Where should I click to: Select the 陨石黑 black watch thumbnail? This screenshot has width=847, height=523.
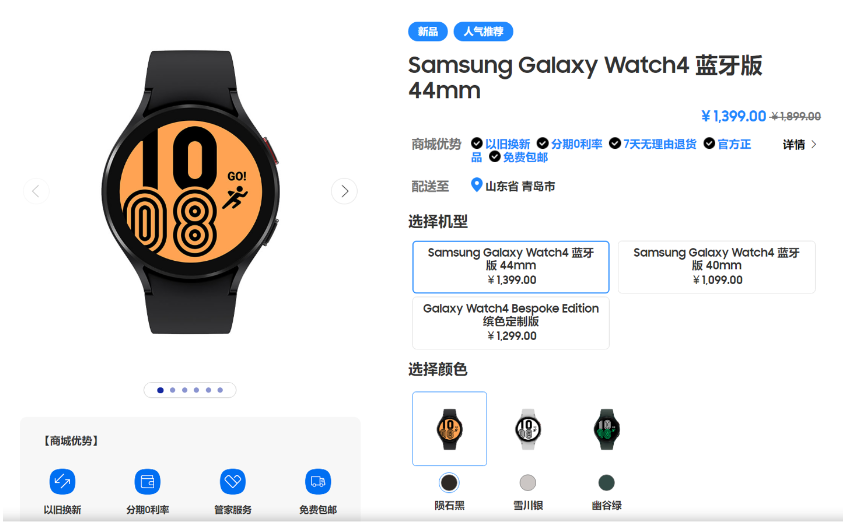(449, 428)
